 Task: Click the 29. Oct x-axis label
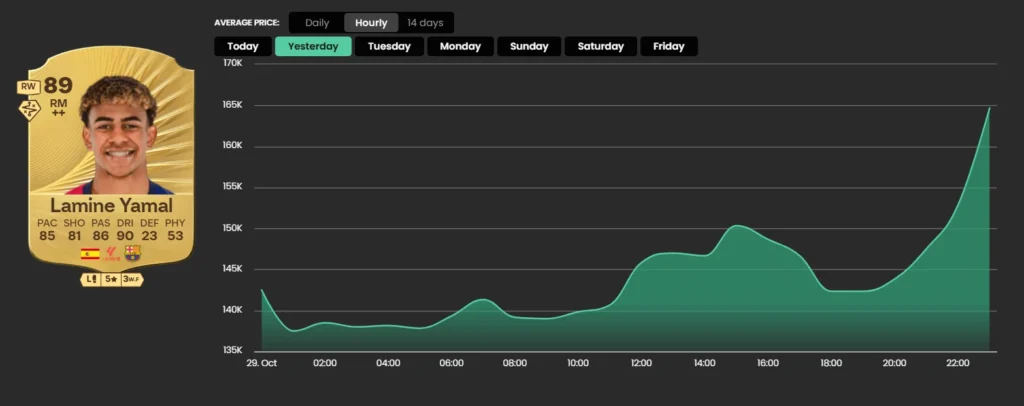(262, 363)
